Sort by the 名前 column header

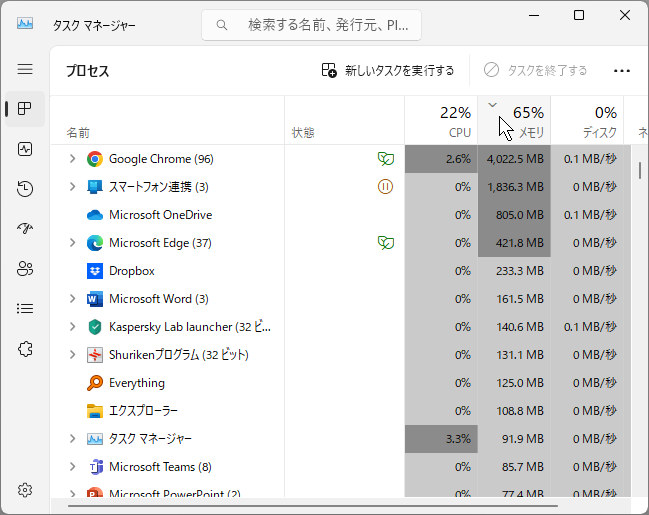pos(167,120)
